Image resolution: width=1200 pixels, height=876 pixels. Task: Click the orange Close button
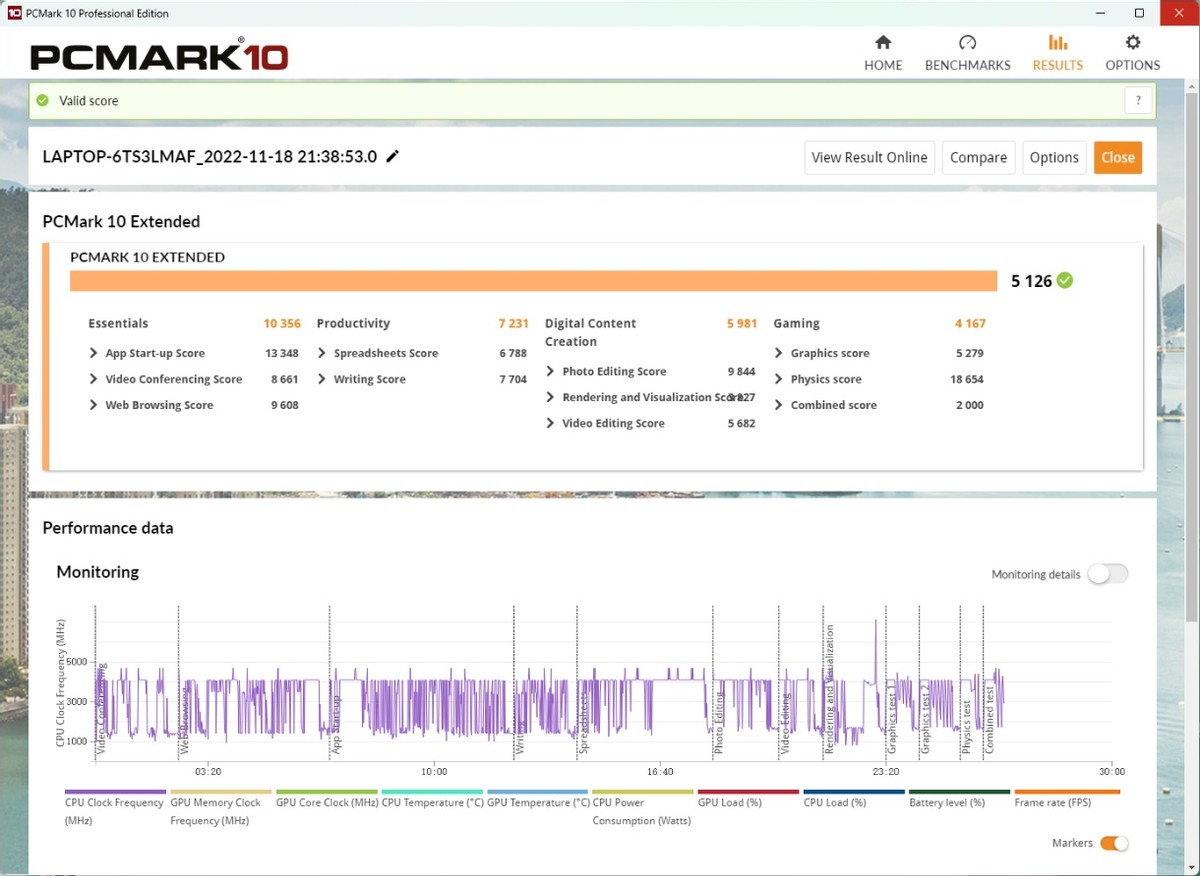coord(1117,157)
